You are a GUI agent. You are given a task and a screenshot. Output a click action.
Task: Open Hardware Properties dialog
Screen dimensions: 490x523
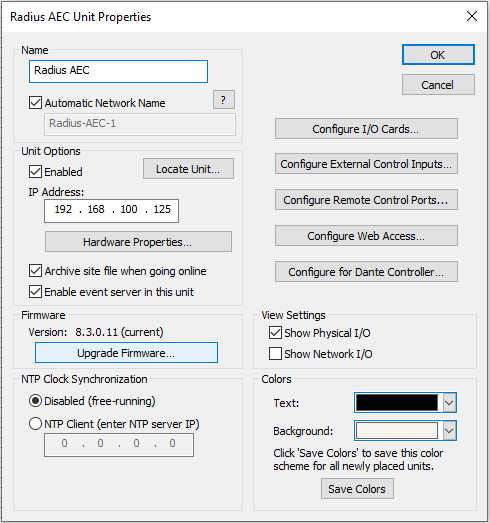coord(138,241)
